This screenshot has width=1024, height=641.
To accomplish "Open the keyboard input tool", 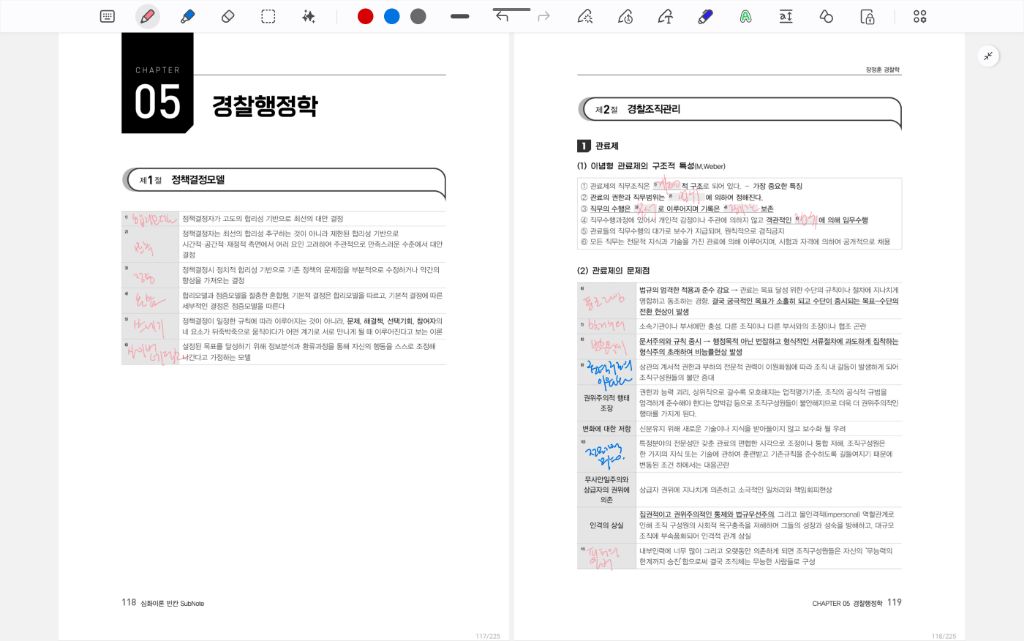I will pyautogui.click(x=107, y=16).
